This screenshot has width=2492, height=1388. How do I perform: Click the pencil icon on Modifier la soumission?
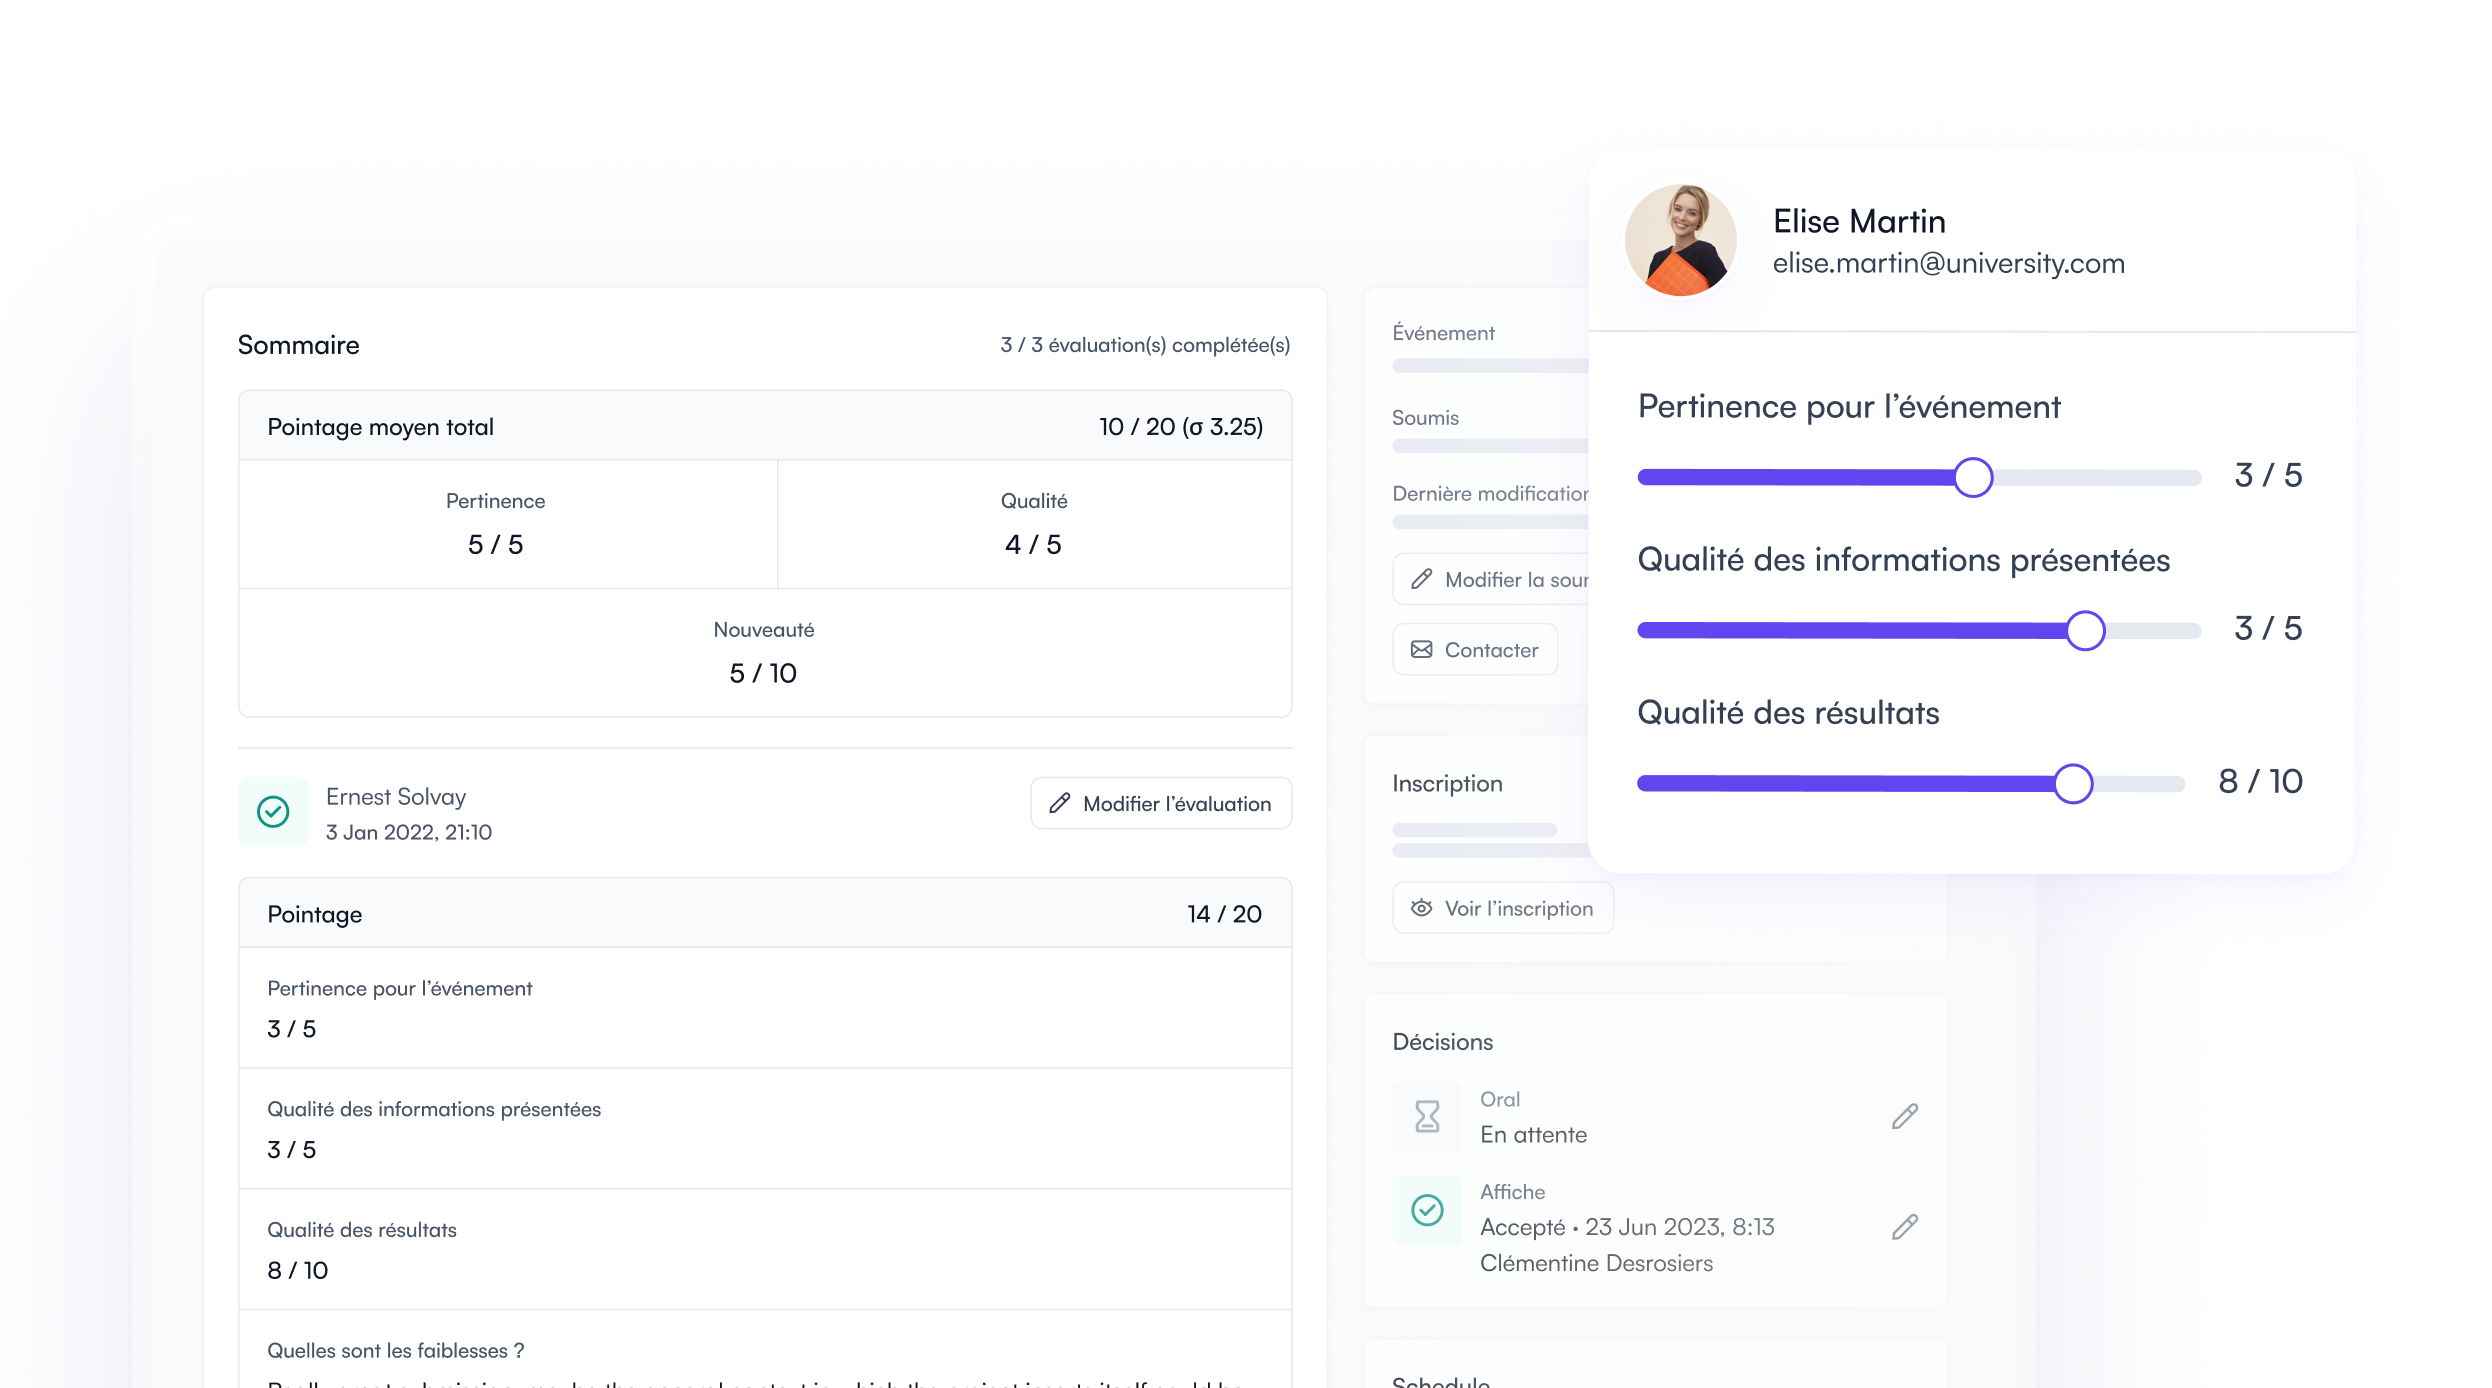[1421, 579]
